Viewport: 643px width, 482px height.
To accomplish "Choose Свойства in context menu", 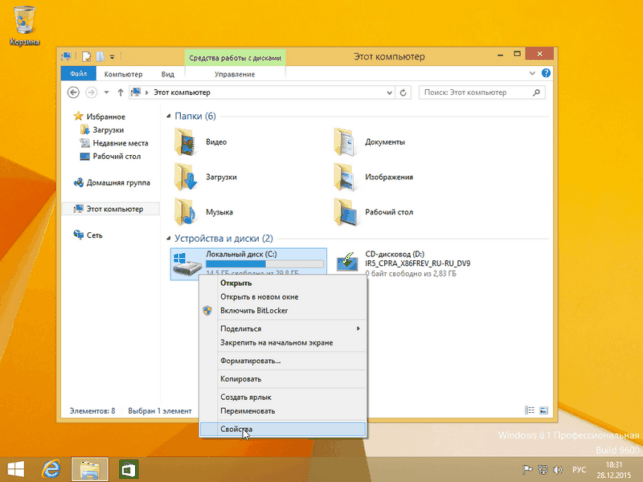I will click(283, 429).
